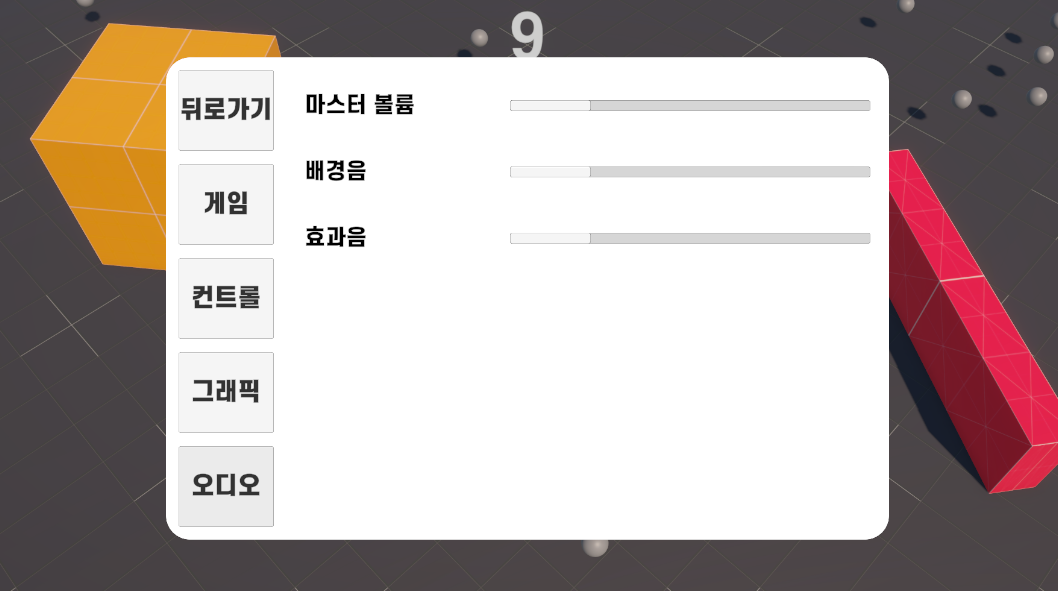
Task: Click the light filled portion of 마스터 볼륨 slider
Action: pyautogui.click(x=550, y=105)
